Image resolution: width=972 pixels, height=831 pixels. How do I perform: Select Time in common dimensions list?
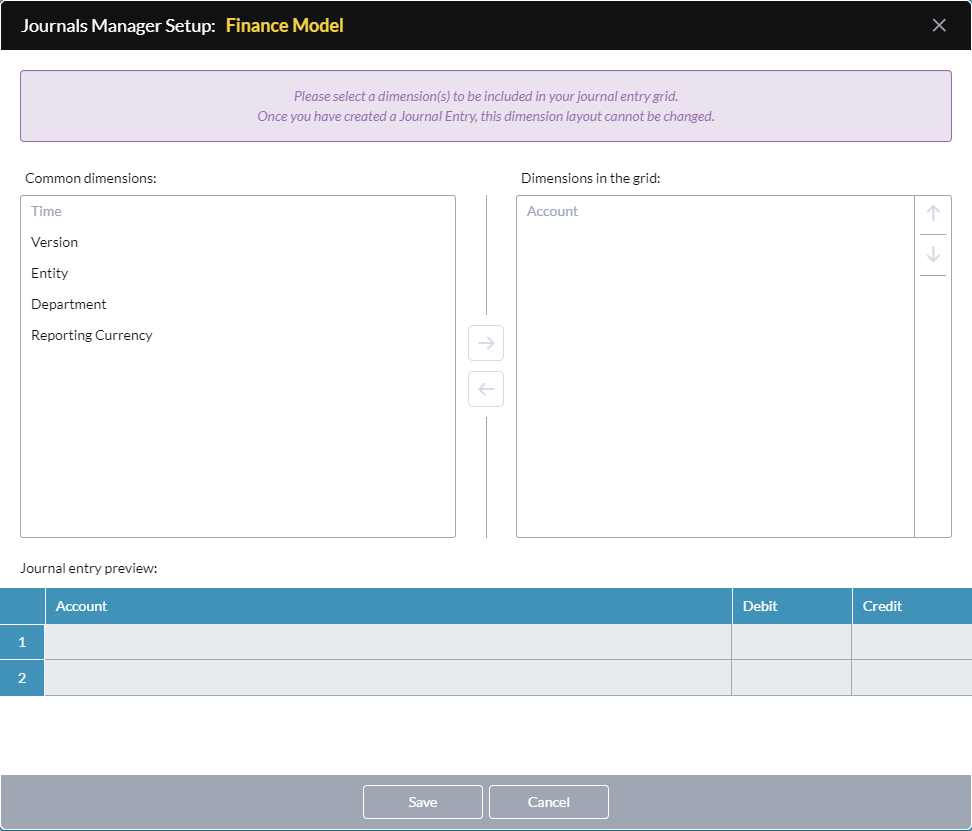238,211
